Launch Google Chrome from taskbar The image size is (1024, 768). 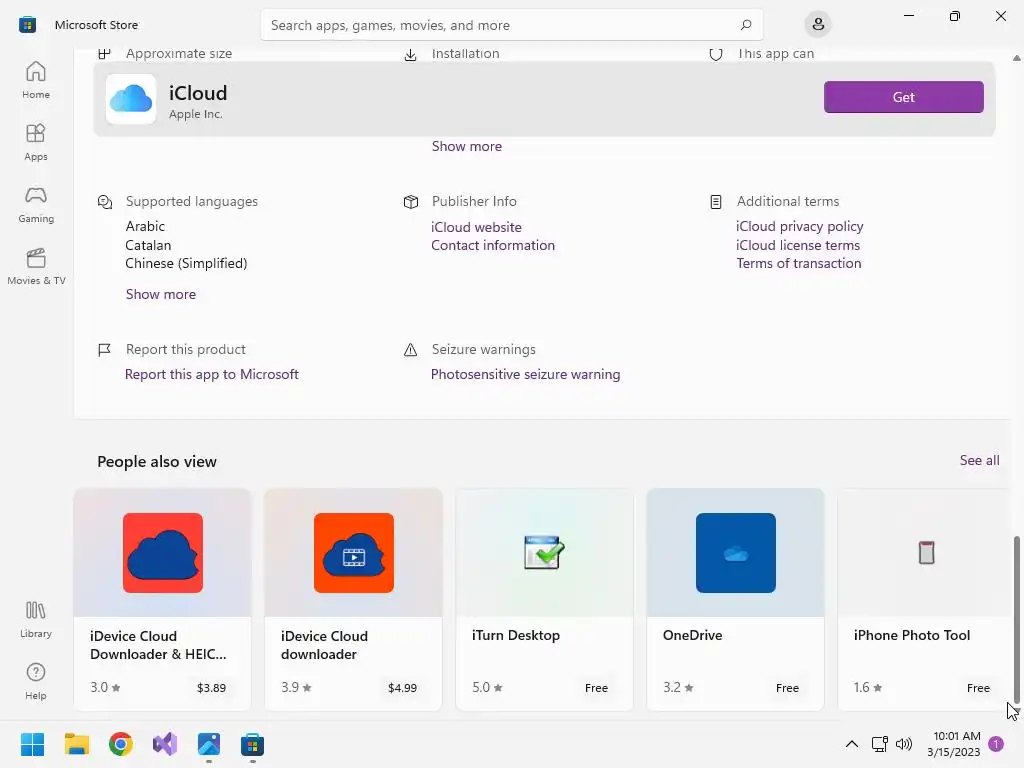tap(121, 744)
